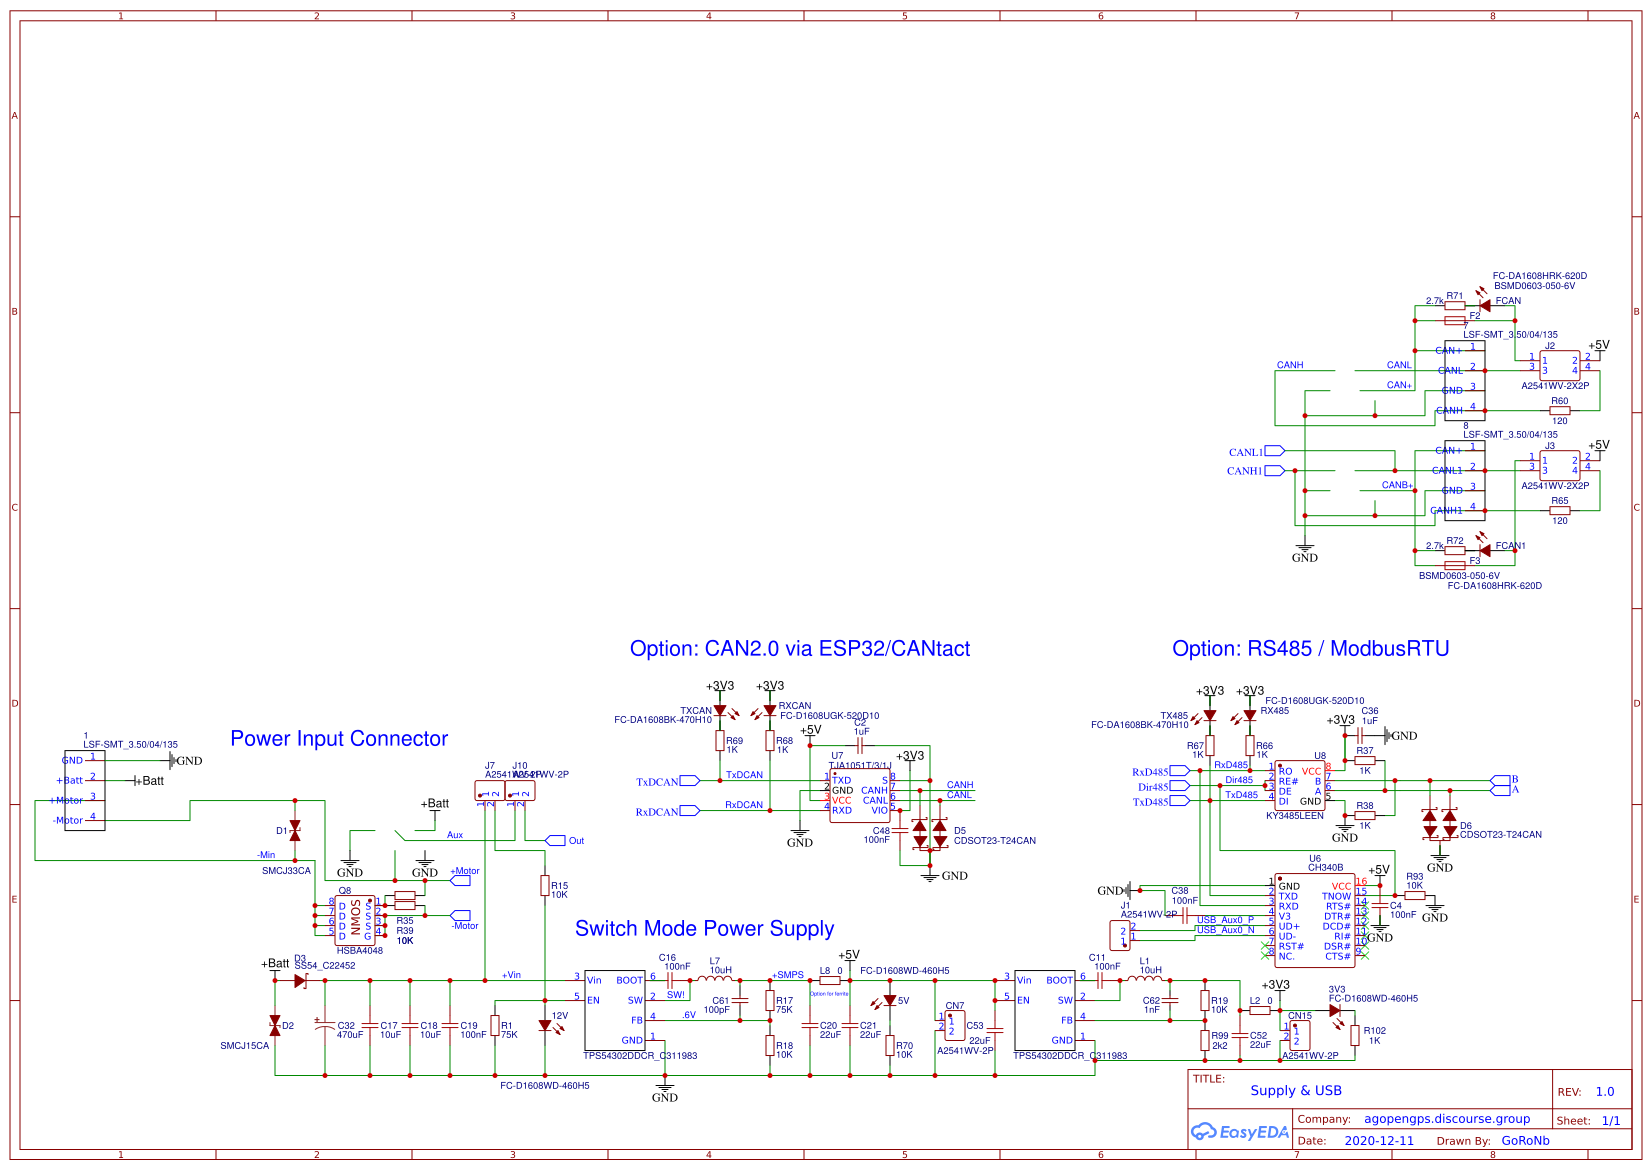Viewport: 1652px width, 1170px height.
Task: Click the Date field showing 2020-12-11
Action: 1381,1140
